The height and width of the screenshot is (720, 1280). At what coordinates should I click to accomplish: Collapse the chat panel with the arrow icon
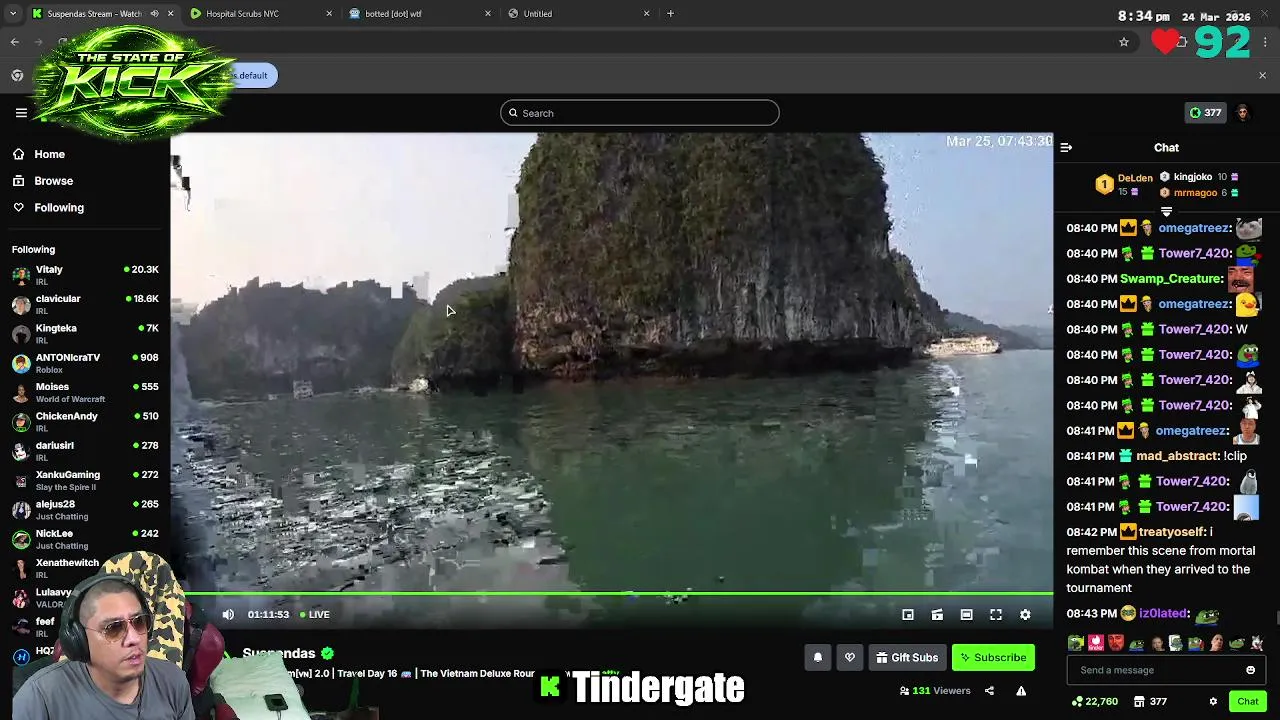(1066, 148)
